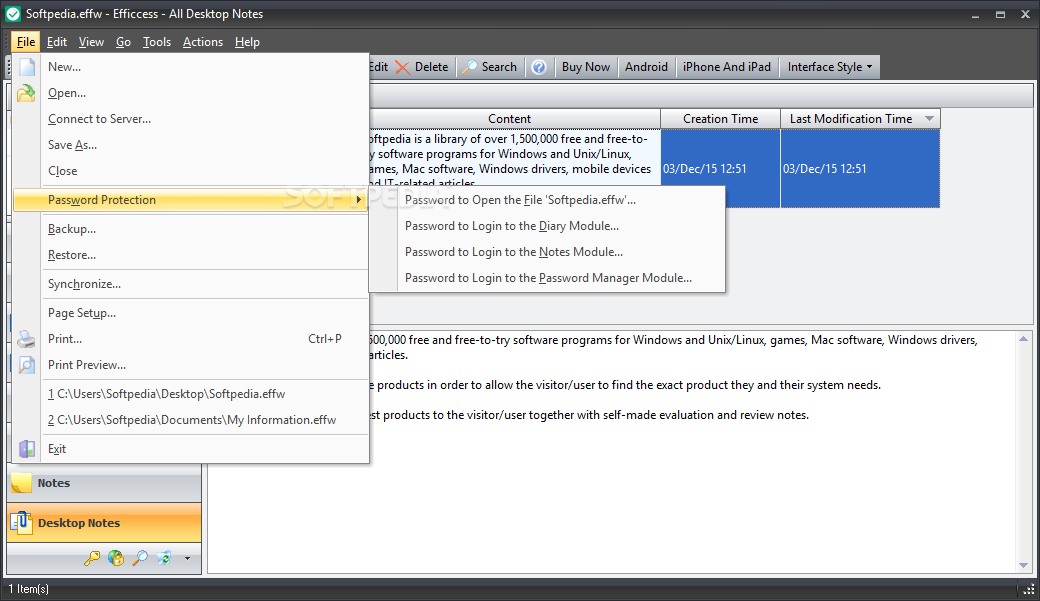The height and width of the screenshot is (601, 1040).
Task: Choose Exit from the File menu
Action: (191, 449)
